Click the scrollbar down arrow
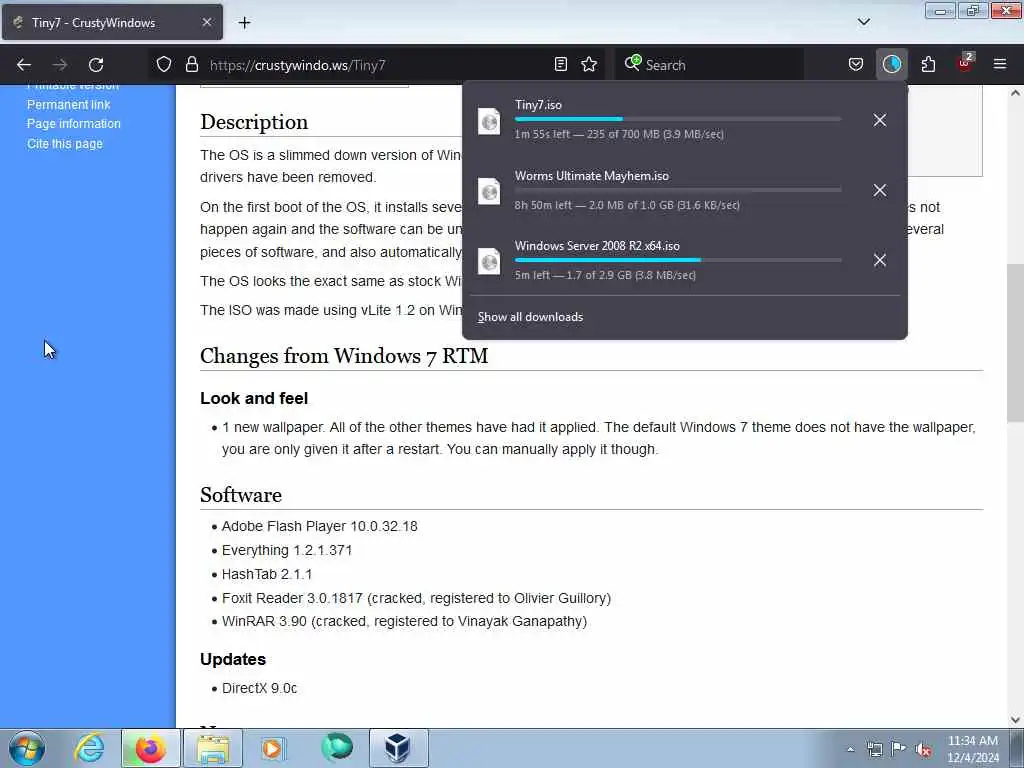 1015,720
